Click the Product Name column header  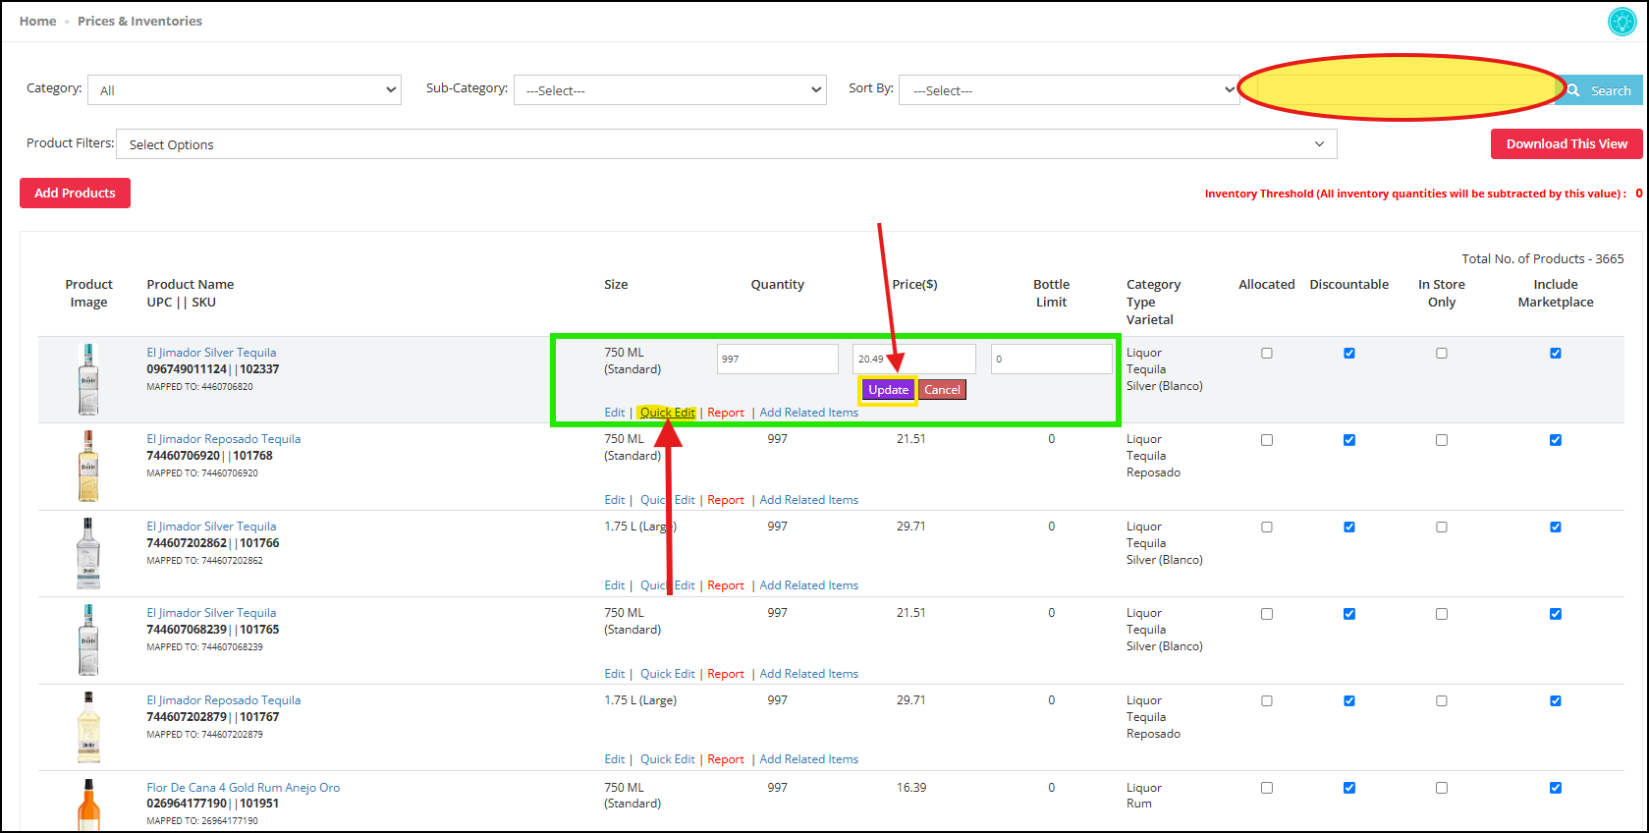(x=190, y=284)
